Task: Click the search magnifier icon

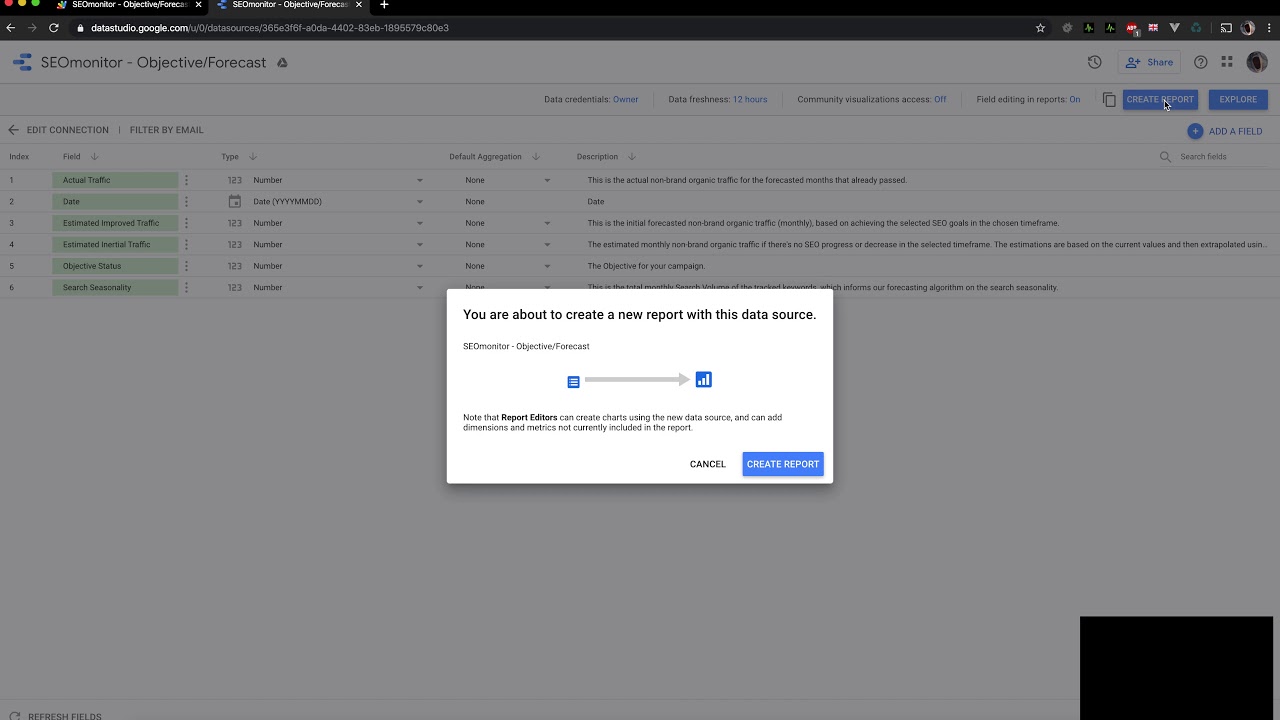Action: pyautogui.click(x=1165, y=157)
